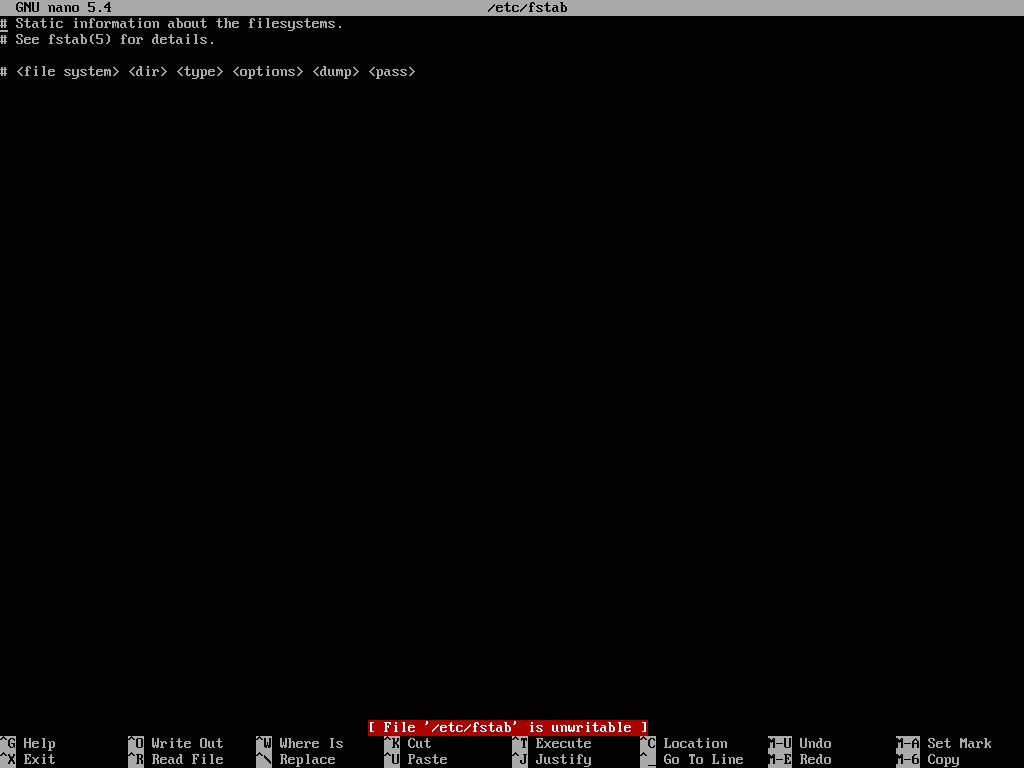This screenshot has width=1024, height=768.
Task: Click the <dir> column header text
Action: (x=148, y=72)
